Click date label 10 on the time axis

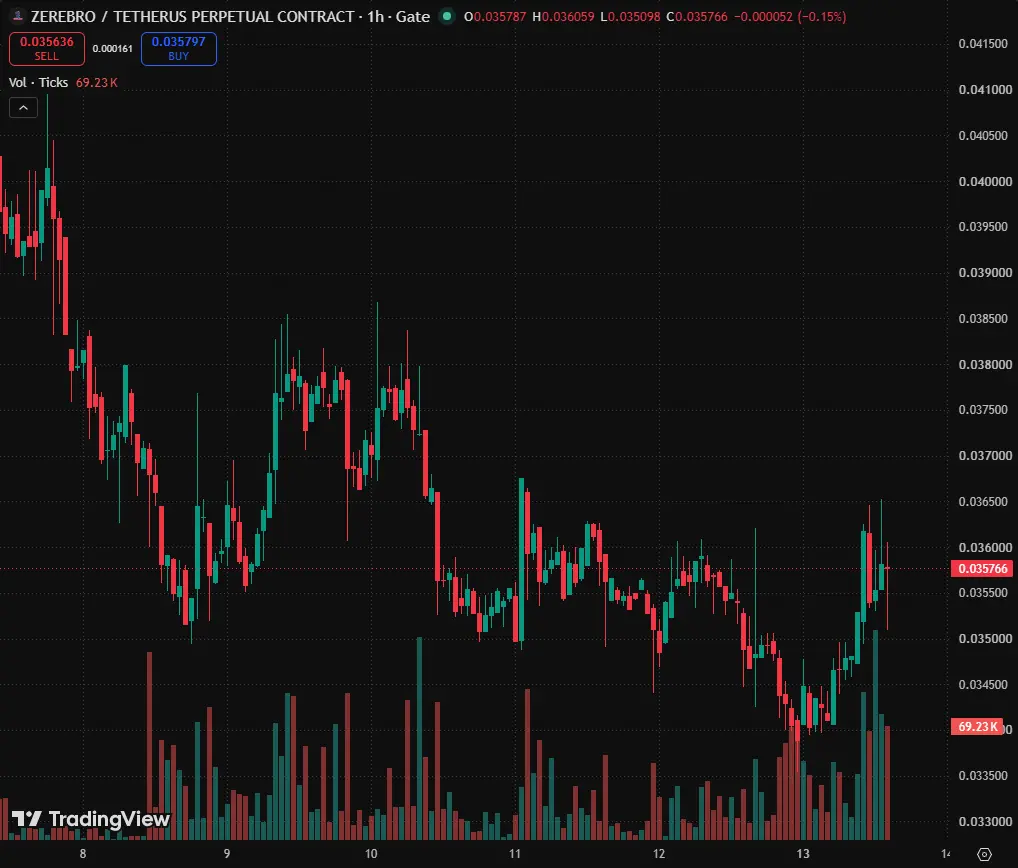(x=371, y=854)
